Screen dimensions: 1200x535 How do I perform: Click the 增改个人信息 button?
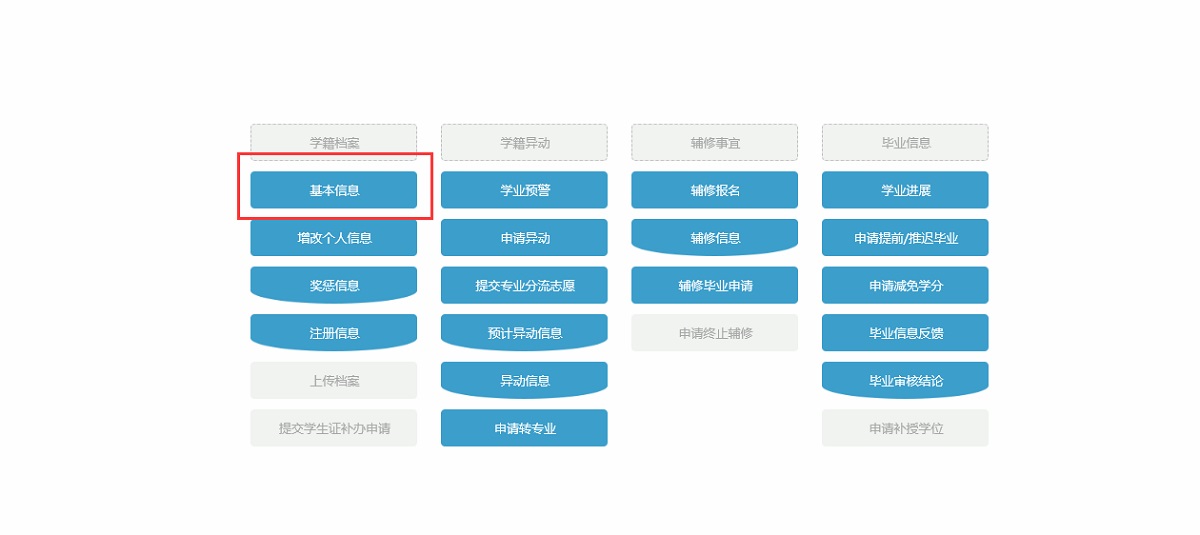333,238
